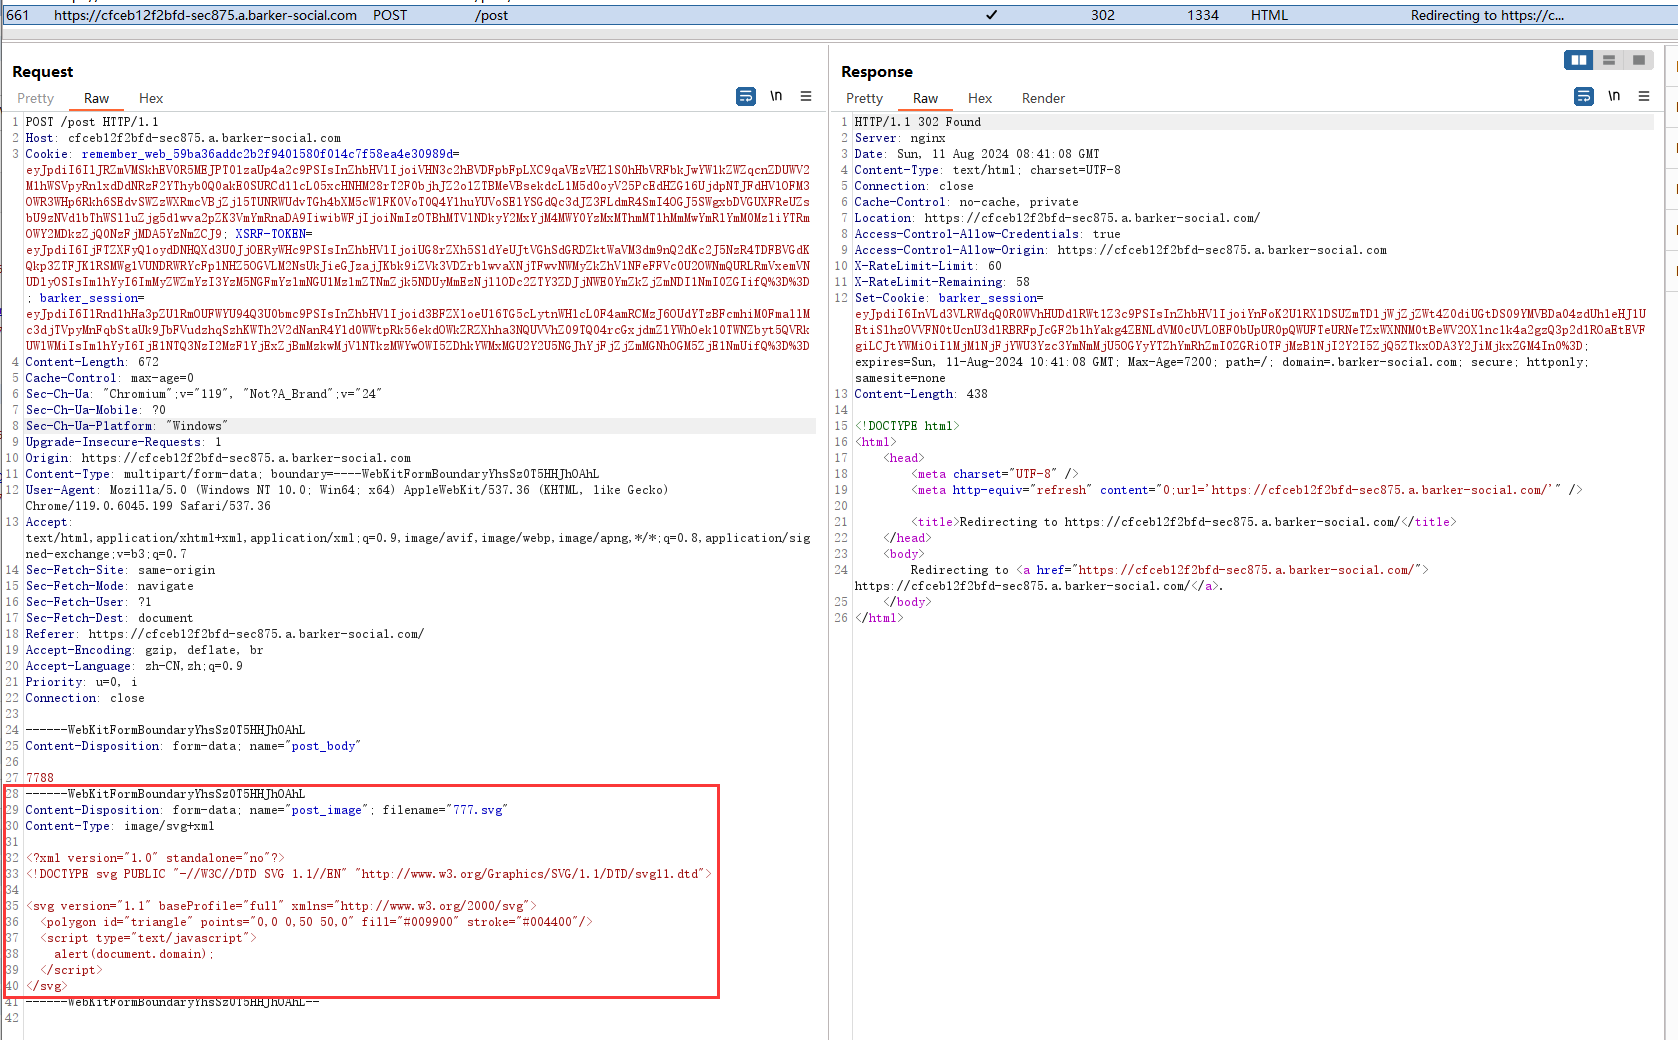Click the polygon id="triangle" line

coord(316,922)
